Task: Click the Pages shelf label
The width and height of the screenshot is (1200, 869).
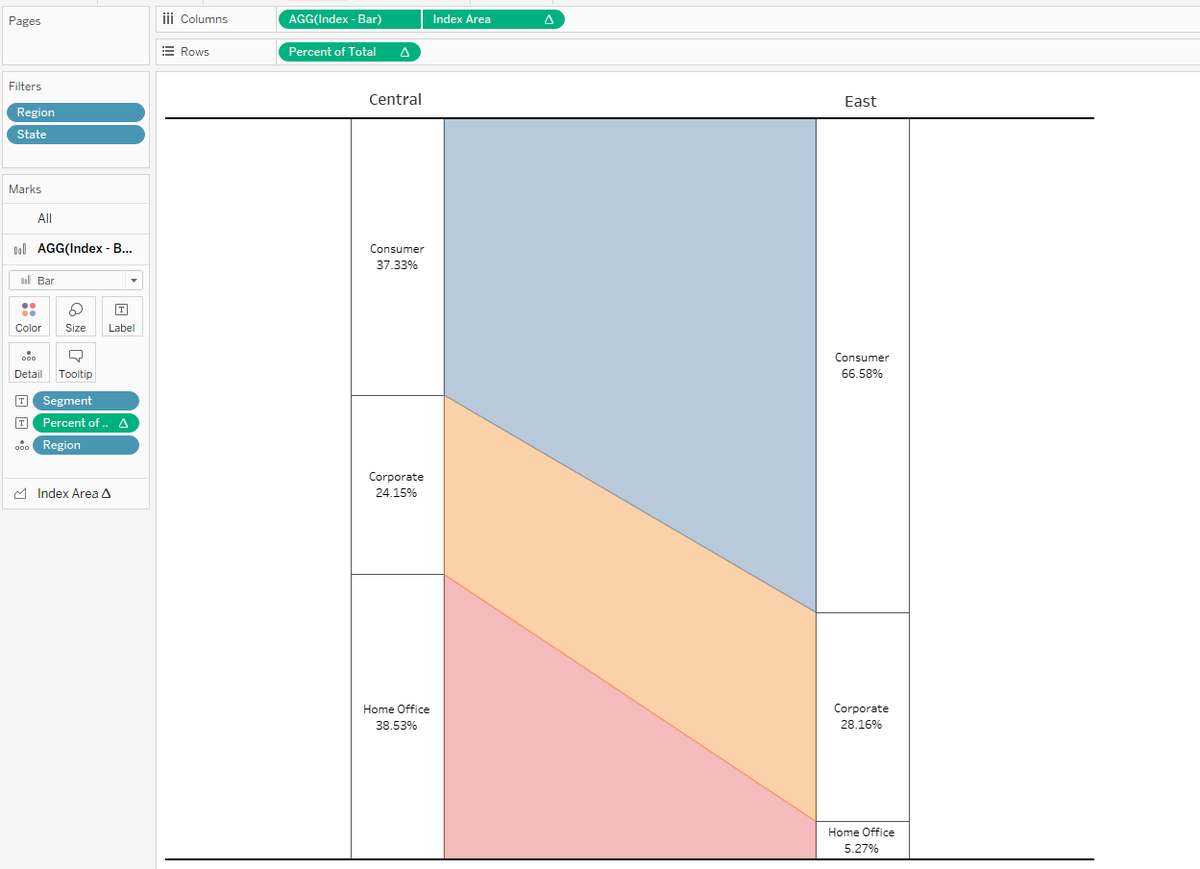Action: pos(25,21)
